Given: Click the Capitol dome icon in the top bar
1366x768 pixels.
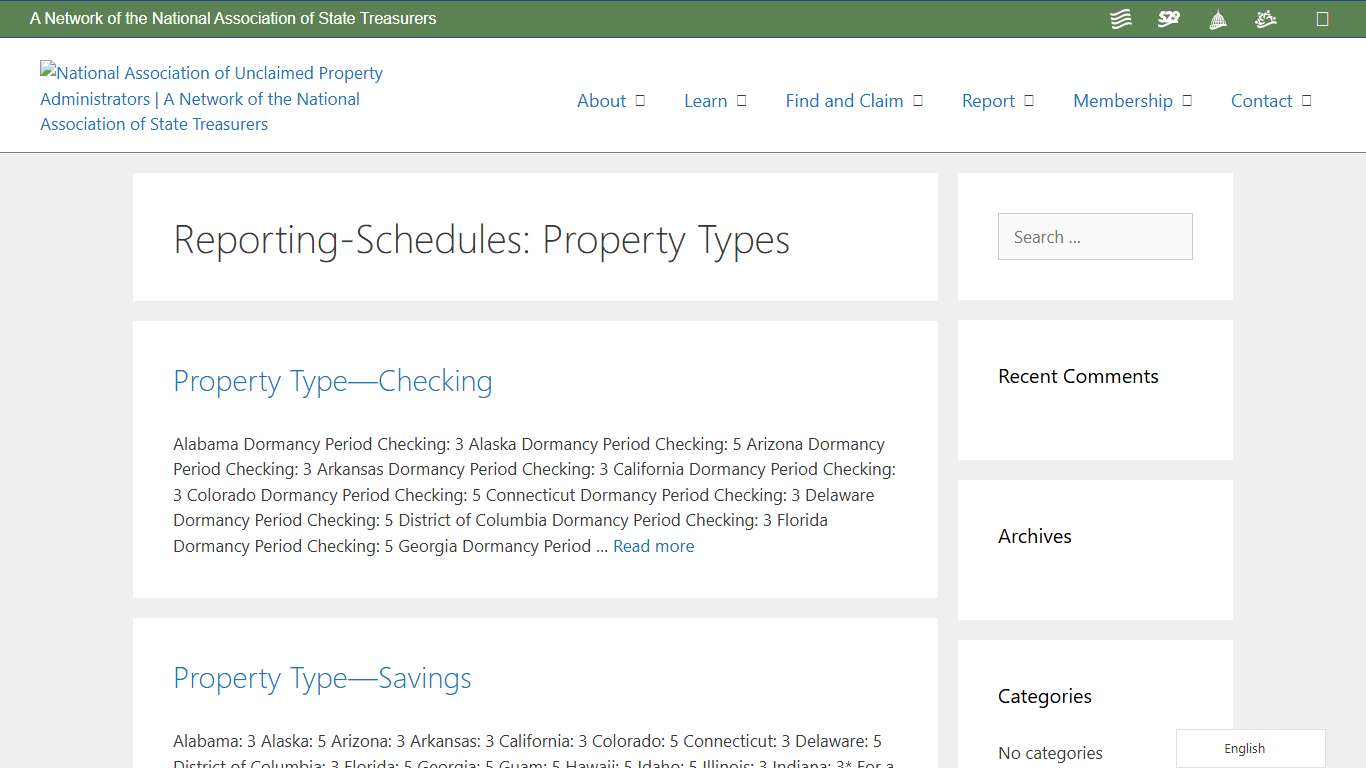Looking at the screenshot, I should pos(1217,18).
